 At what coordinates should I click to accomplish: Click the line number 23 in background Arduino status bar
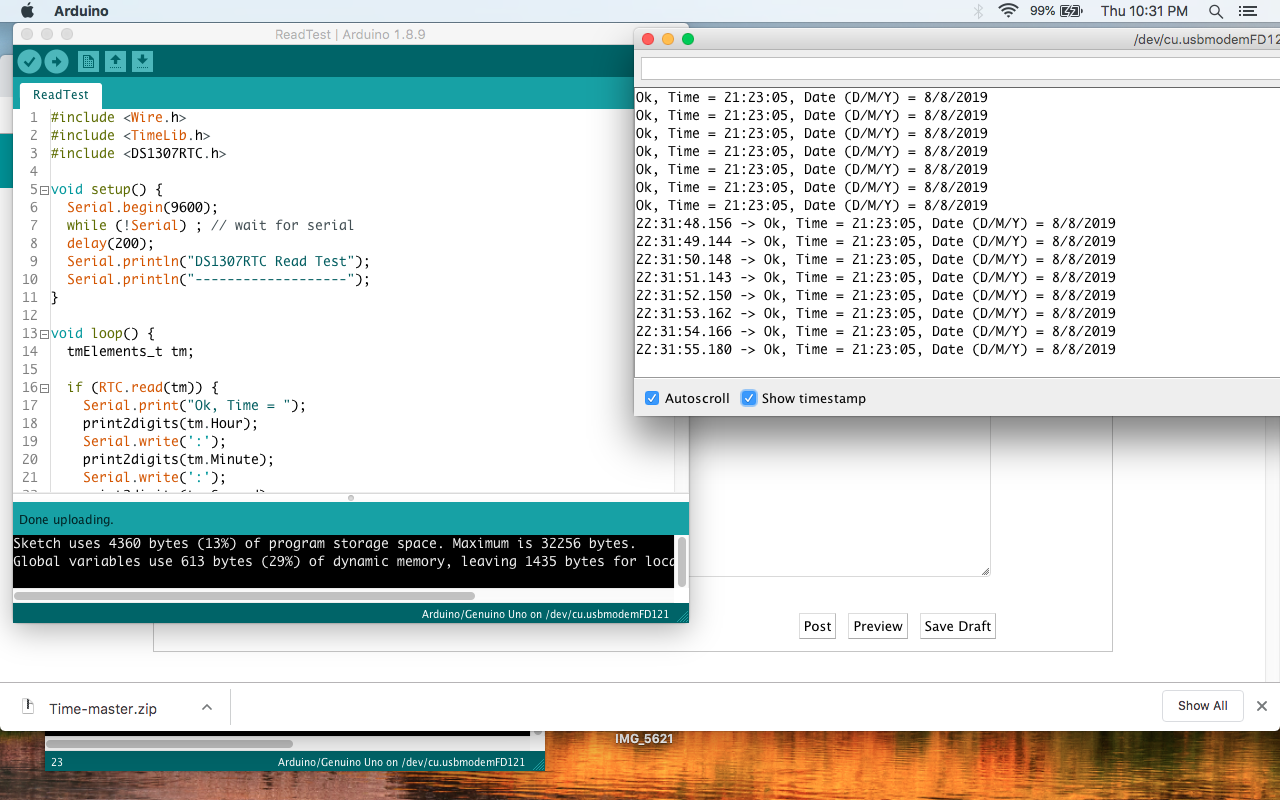[57, 762]
